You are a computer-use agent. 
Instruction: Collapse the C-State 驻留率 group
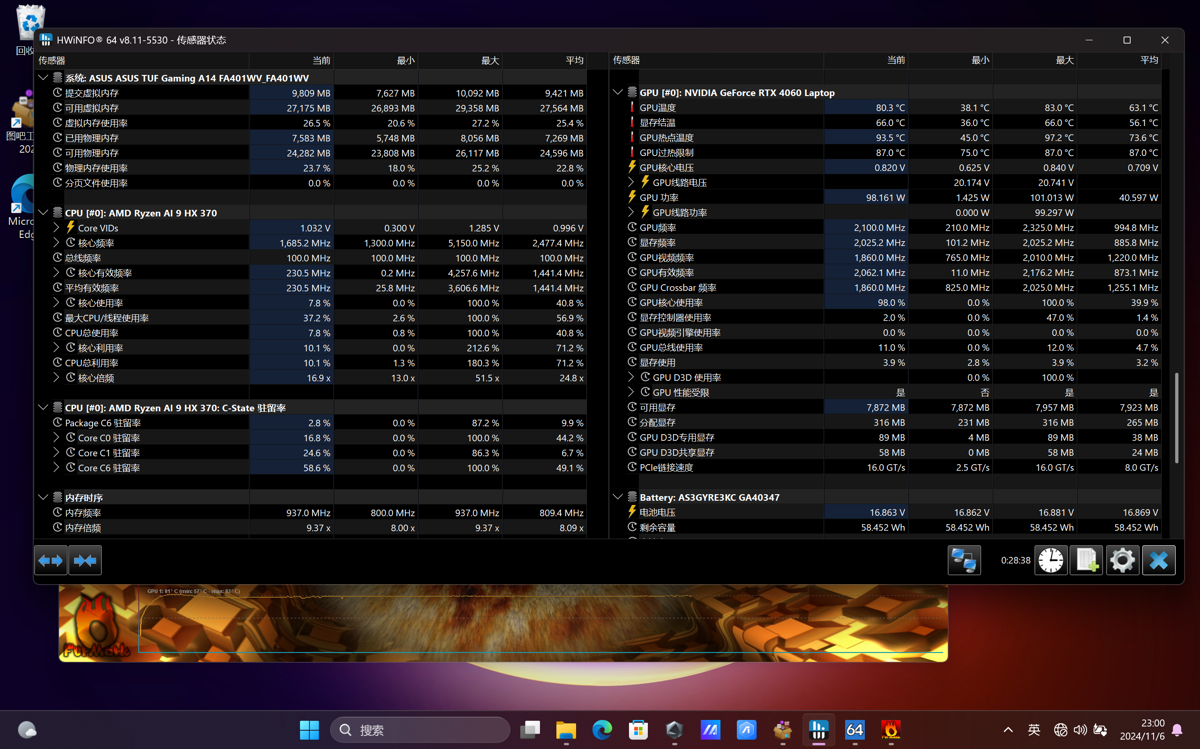43,408
